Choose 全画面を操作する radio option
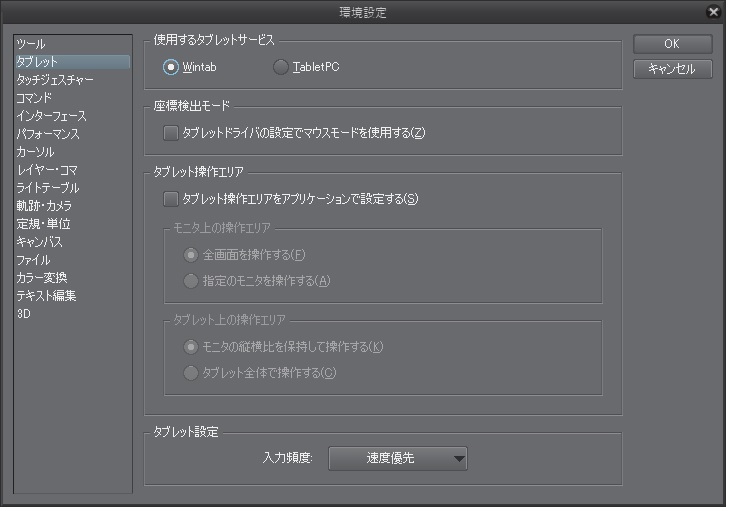Image resolution: width=729 pixels, height=511 pixels. (x=191, y=255)
